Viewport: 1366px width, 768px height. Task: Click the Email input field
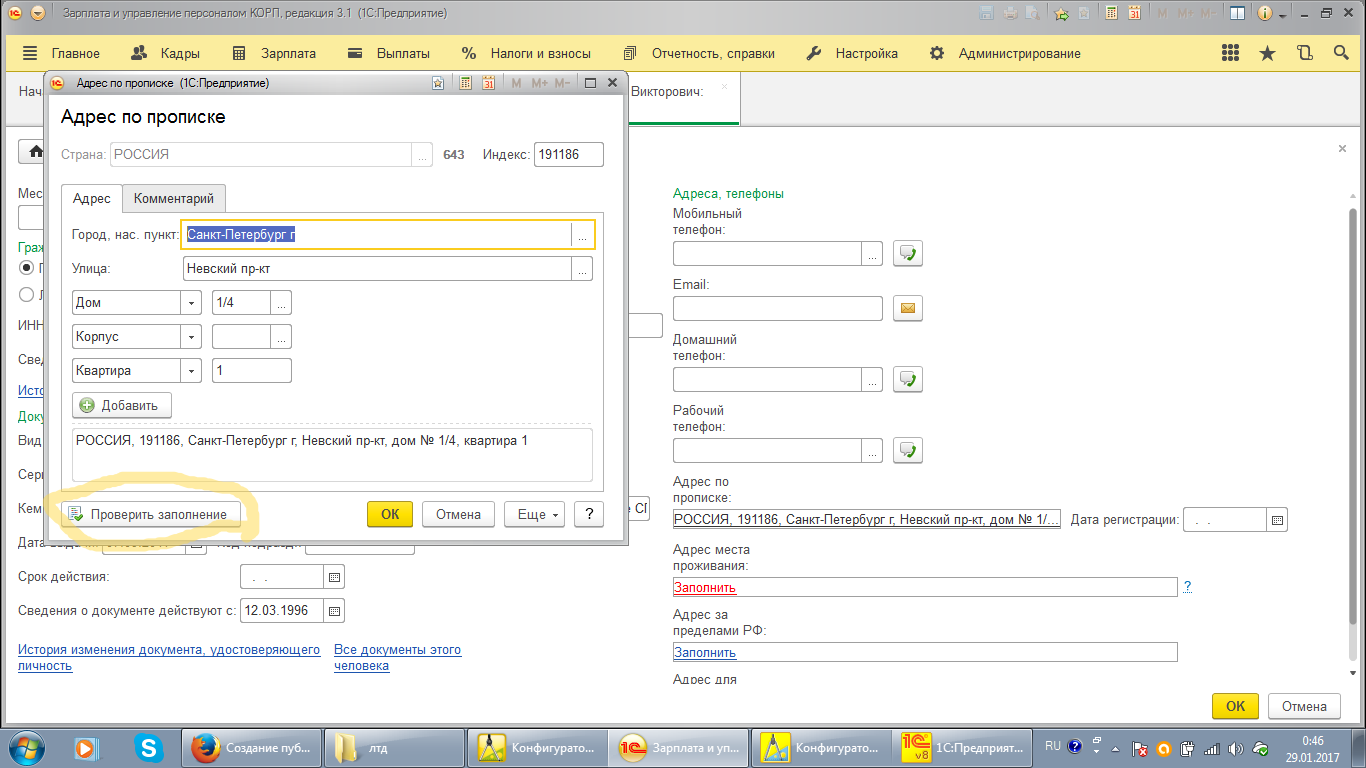778,308
